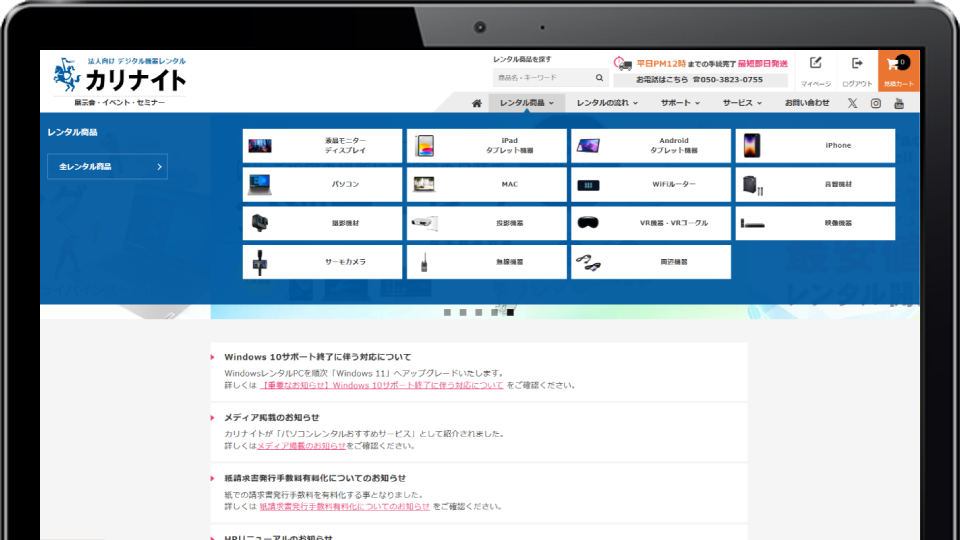
Task: Open マイページ (My Page) icon
Action: [815, 70]
